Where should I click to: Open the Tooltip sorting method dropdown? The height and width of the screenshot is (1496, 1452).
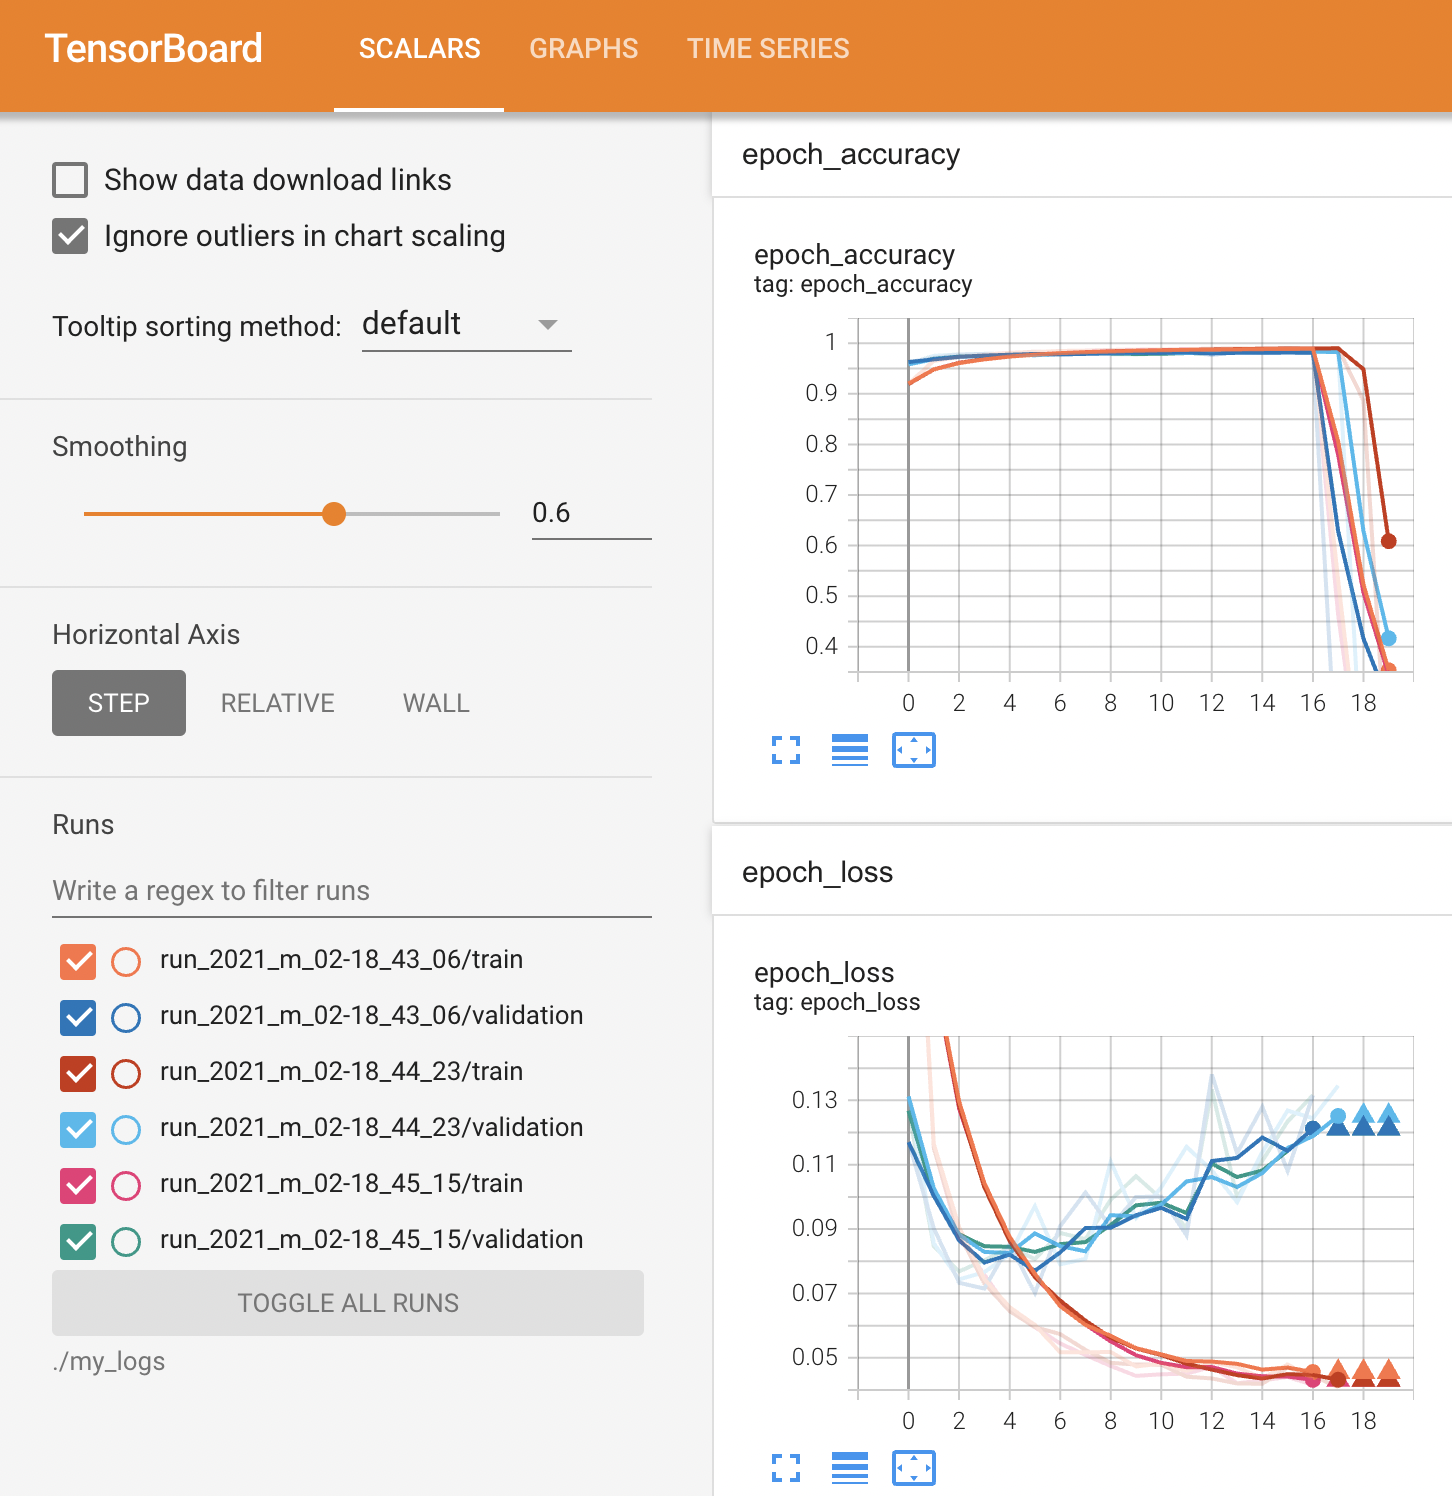[466, 325]
